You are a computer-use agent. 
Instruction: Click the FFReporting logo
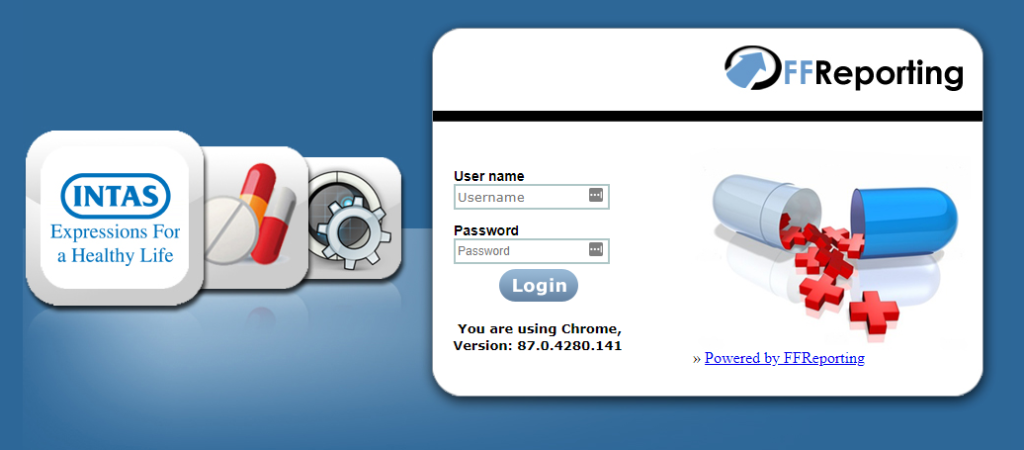(x=843, y=68)
